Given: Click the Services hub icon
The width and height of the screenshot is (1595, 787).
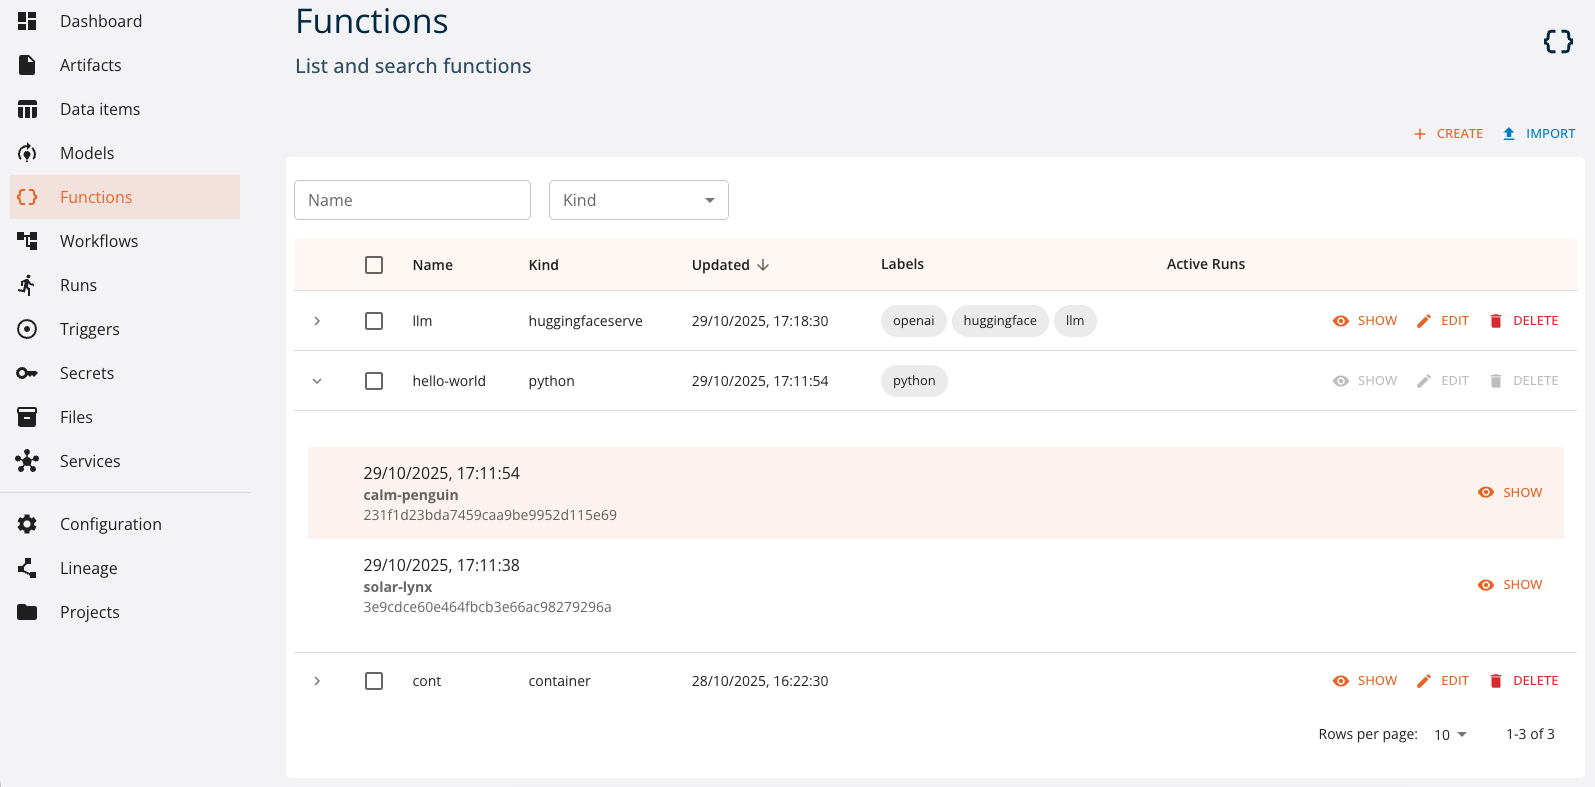Looking at the screenshot, I should (x=27, y=461).
